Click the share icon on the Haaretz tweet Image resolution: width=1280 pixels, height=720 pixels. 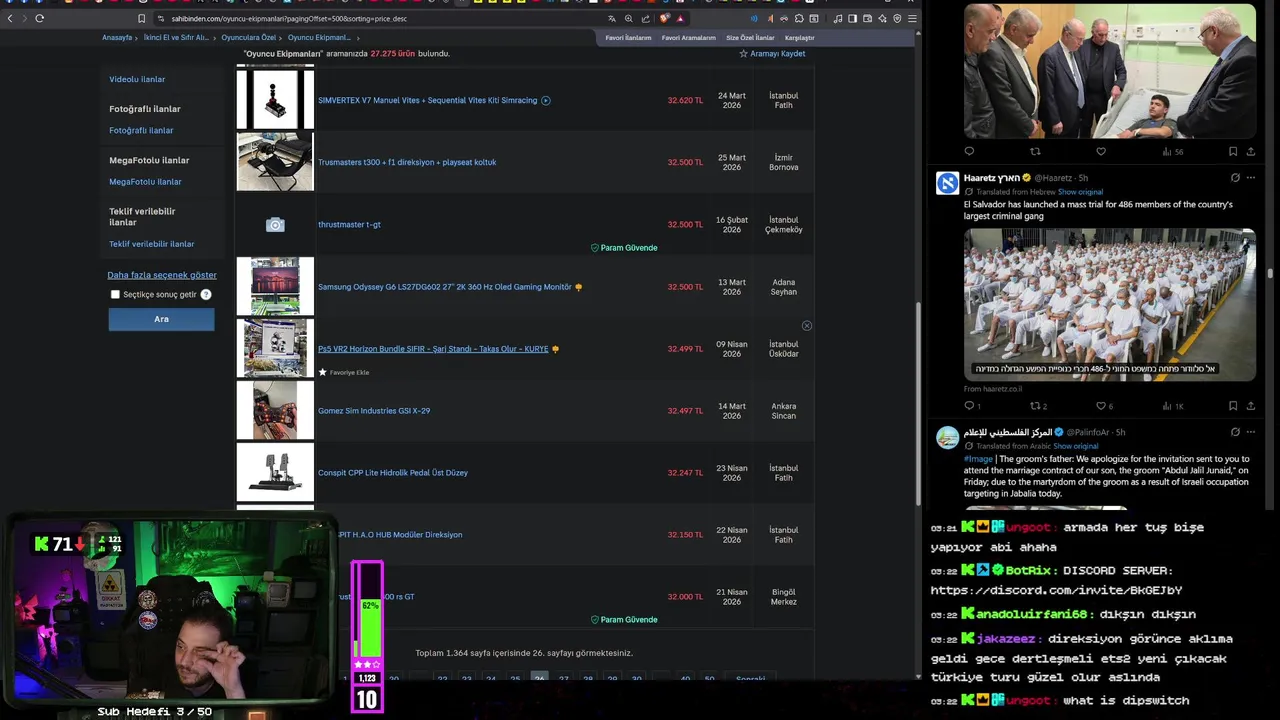(1251, 406)
